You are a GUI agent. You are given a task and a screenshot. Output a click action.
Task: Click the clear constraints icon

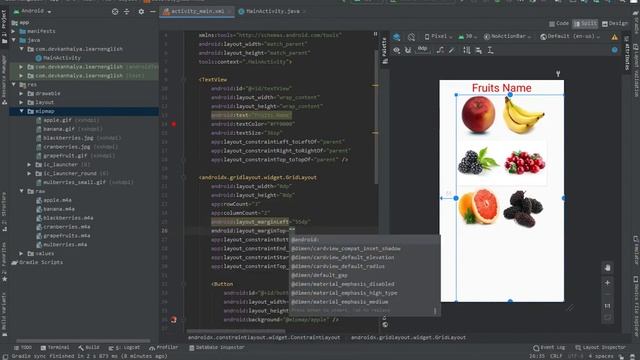coord(440,50)
